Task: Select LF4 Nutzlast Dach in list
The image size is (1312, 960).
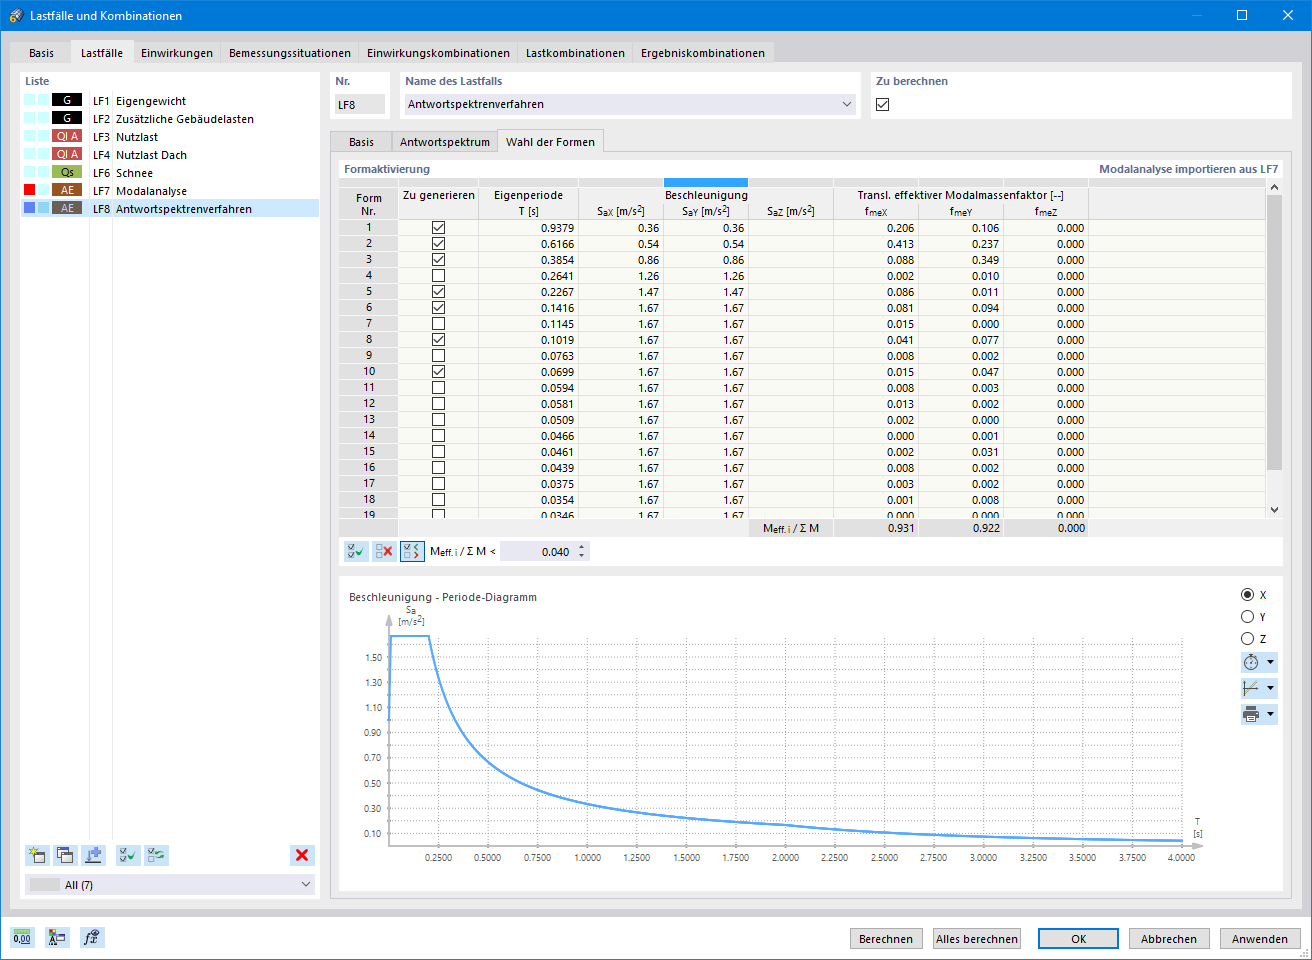Action: click(170, 154)
